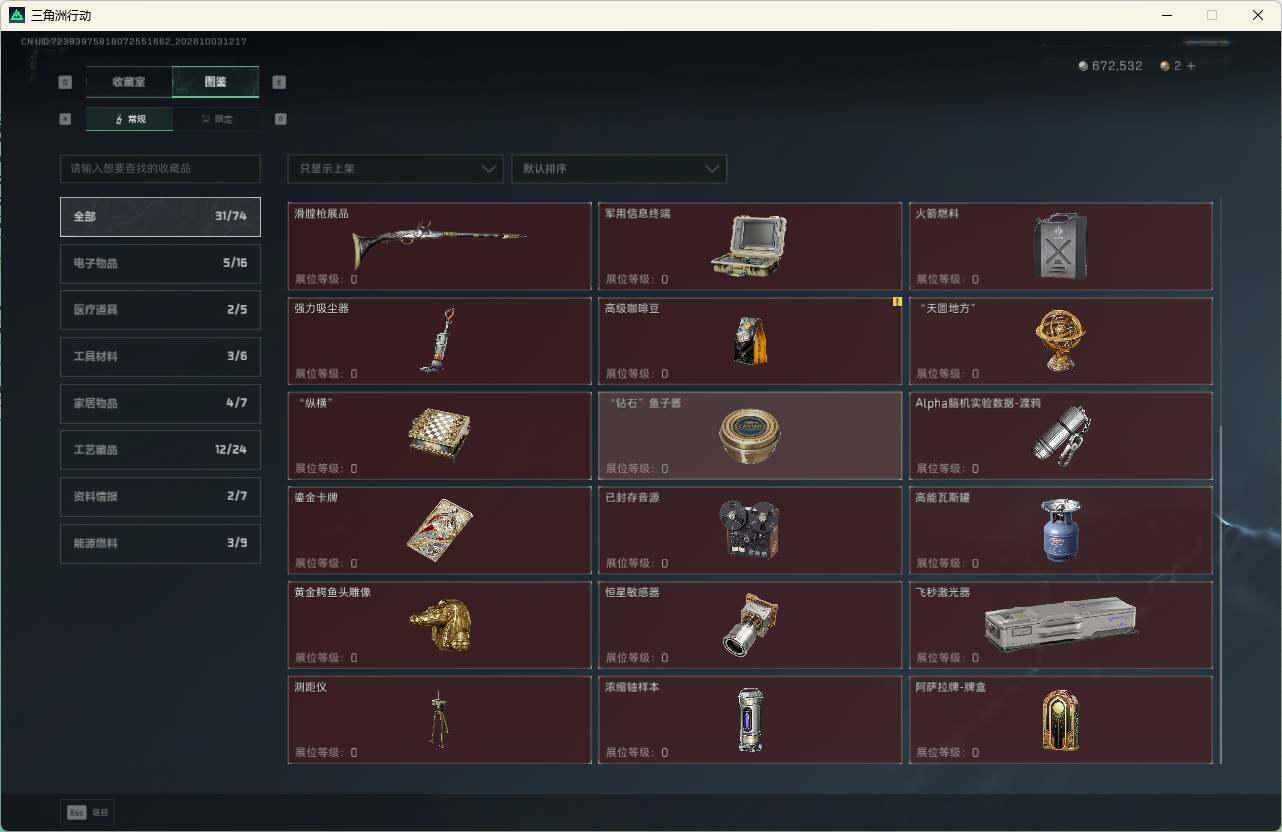Filter by 资料情报 category

[x=160, y=497]
